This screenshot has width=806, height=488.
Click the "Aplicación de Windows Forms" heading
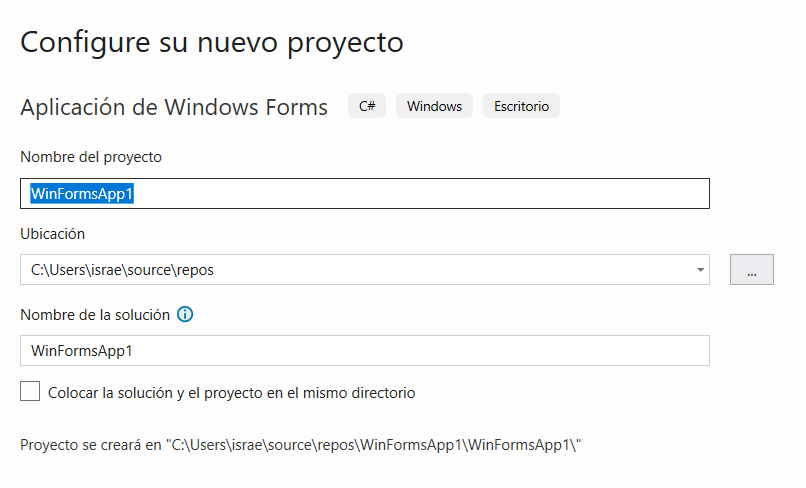(174, 107)
